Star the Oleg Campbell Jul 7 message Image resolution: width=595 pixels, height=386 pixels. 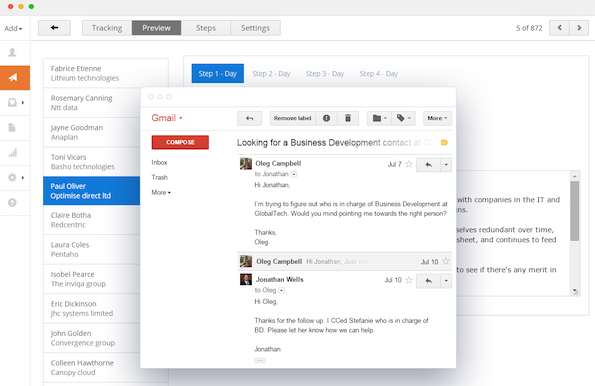[409, 164]
